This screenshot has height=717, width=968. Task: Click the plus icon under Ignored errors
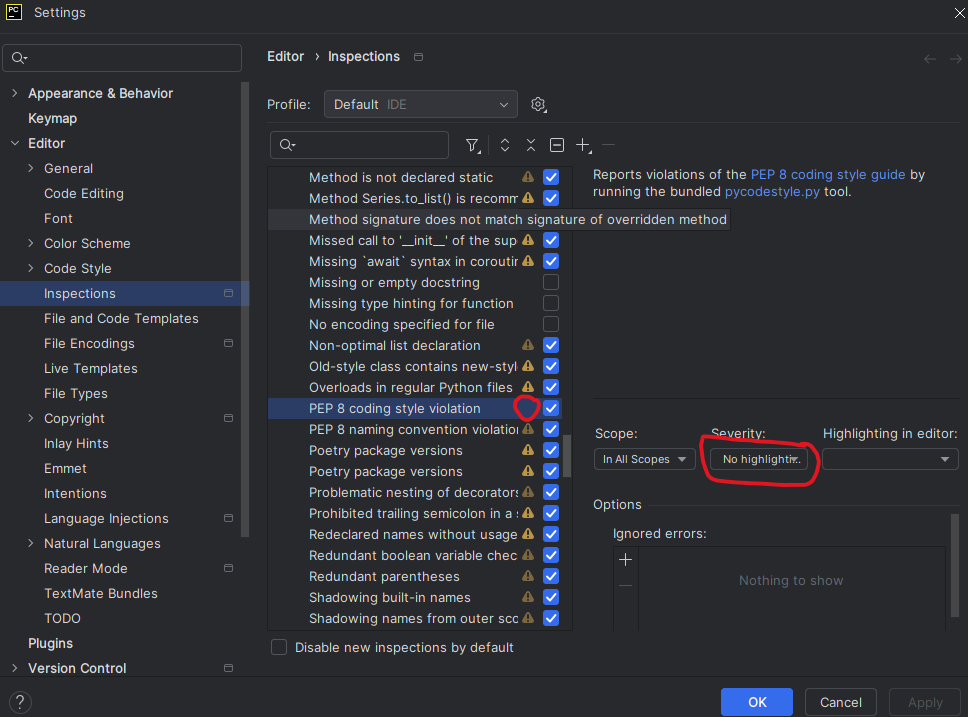pos(625,560)
